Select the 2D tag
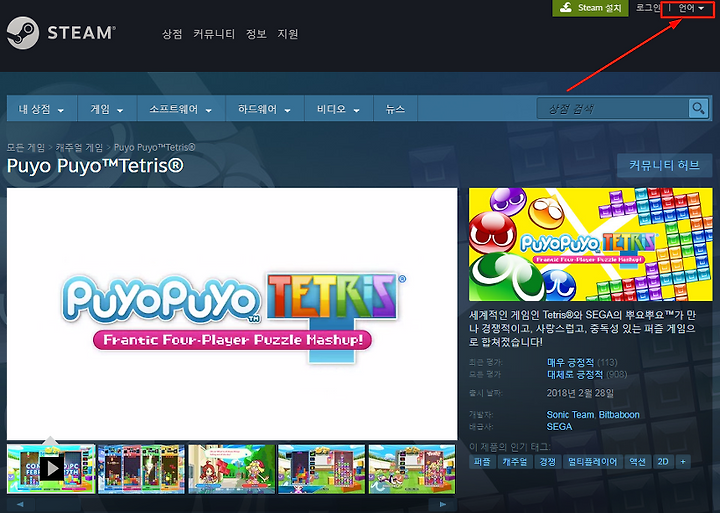 coord(663,462)
